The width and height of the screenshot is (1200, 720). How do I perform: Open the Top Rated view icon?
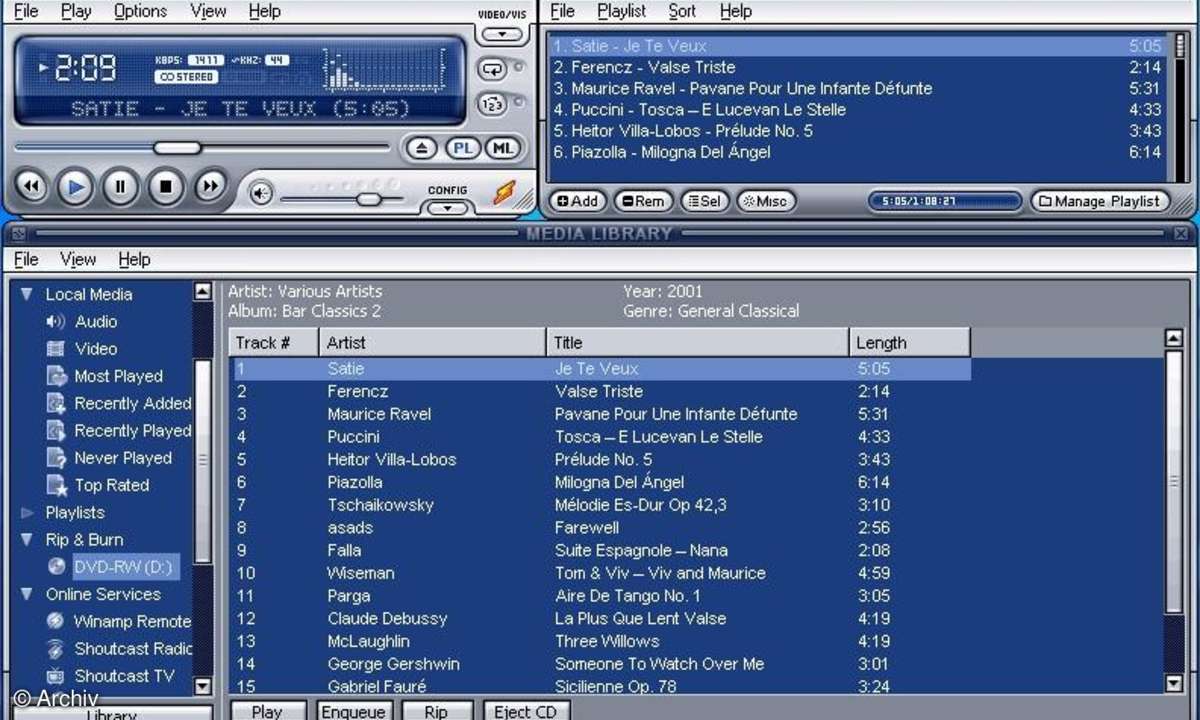(56, 485)
